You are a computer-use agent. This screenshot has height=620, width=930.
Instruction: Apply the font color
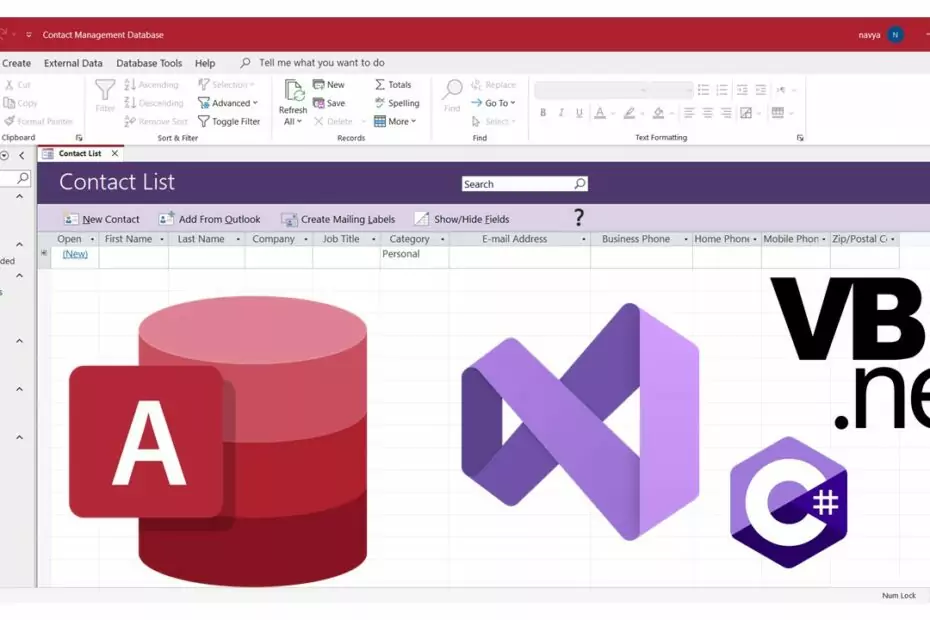click(x=600, y=112)
